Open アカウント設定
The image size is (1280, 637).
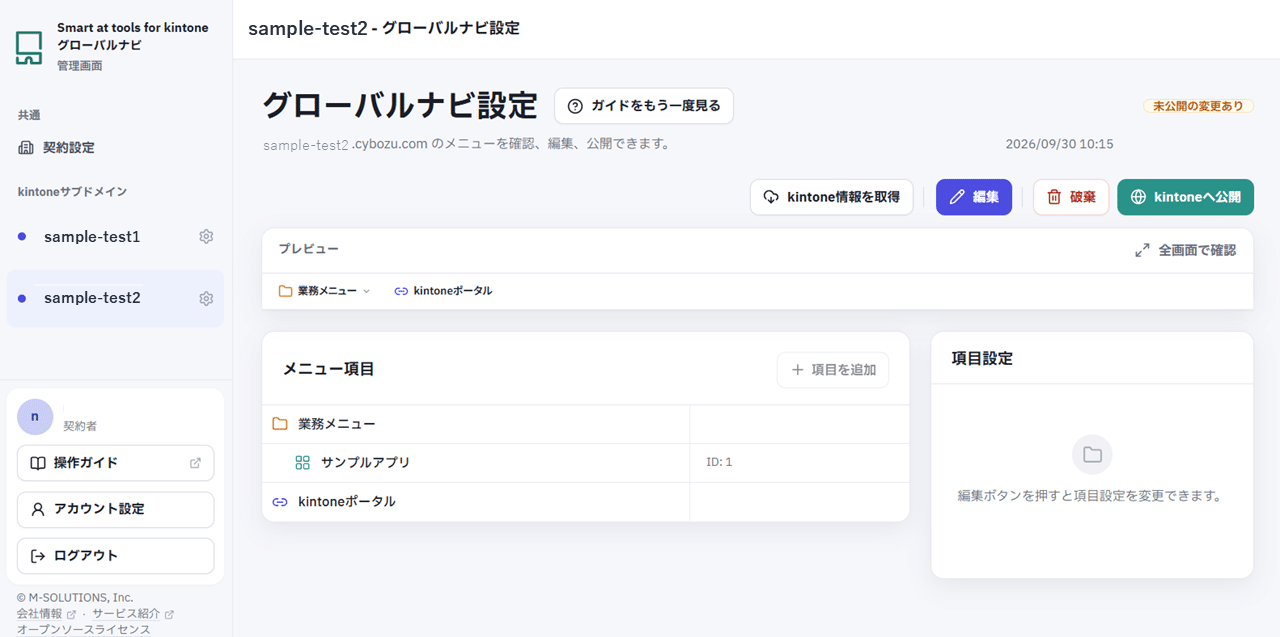click(x=116, y=509)
